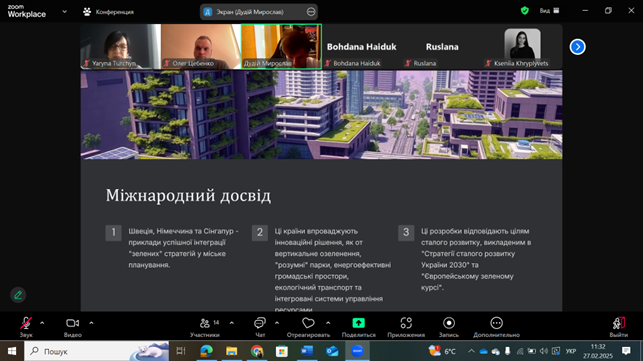Expand video options arrow next to Видео
The image size is (643, 361).
click(91, 323)
